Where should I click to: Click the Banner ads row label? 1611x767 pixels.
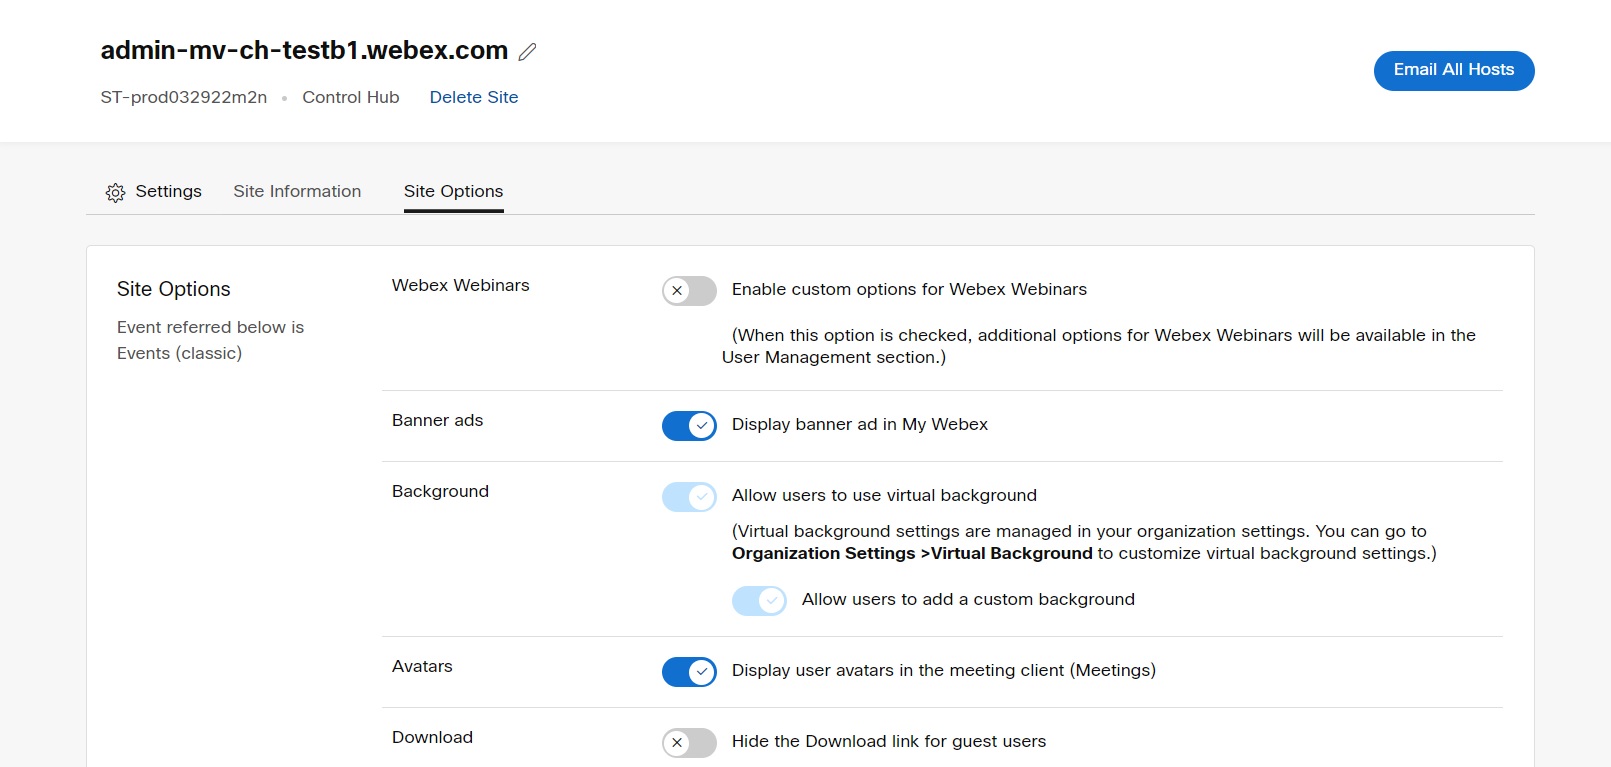coord(438,420)
